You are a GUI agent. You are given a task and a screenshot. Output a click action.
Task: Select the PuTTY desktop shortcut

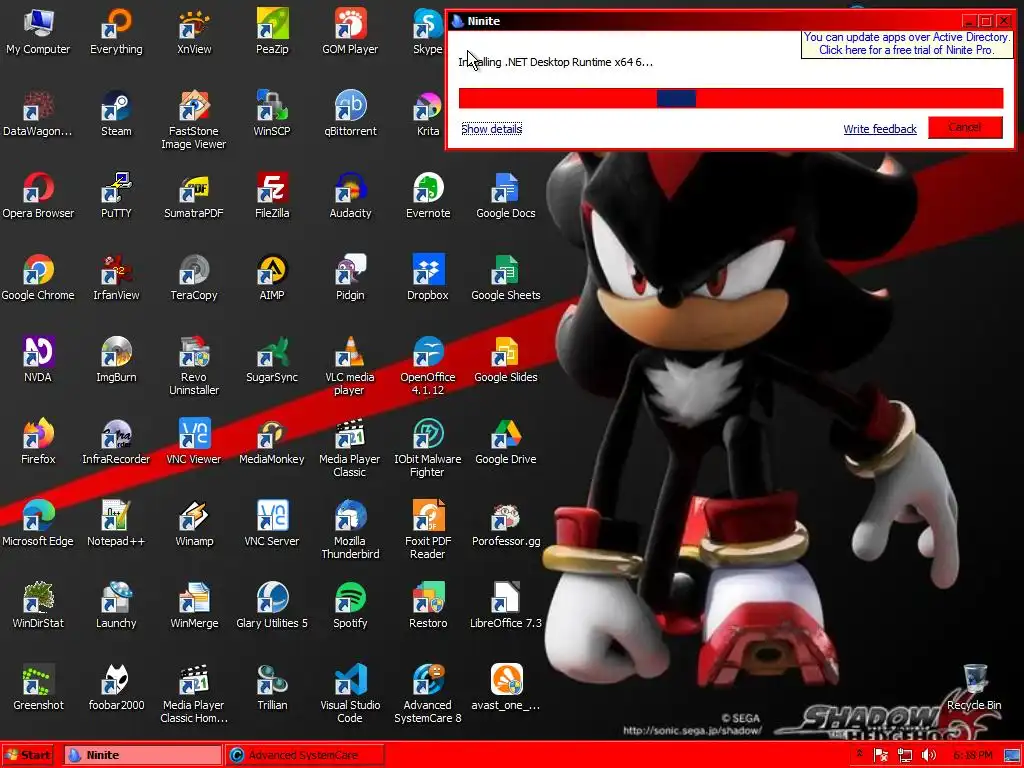coord(116,195)
